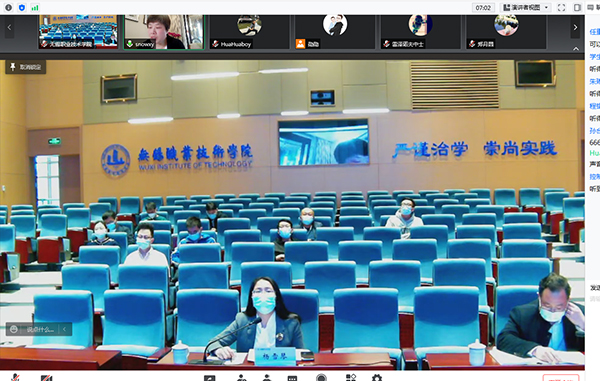The width and height of the screenshot is (600, 381).
Task: Toggle the side panel layout icon
Action: [x=577, y=7]
